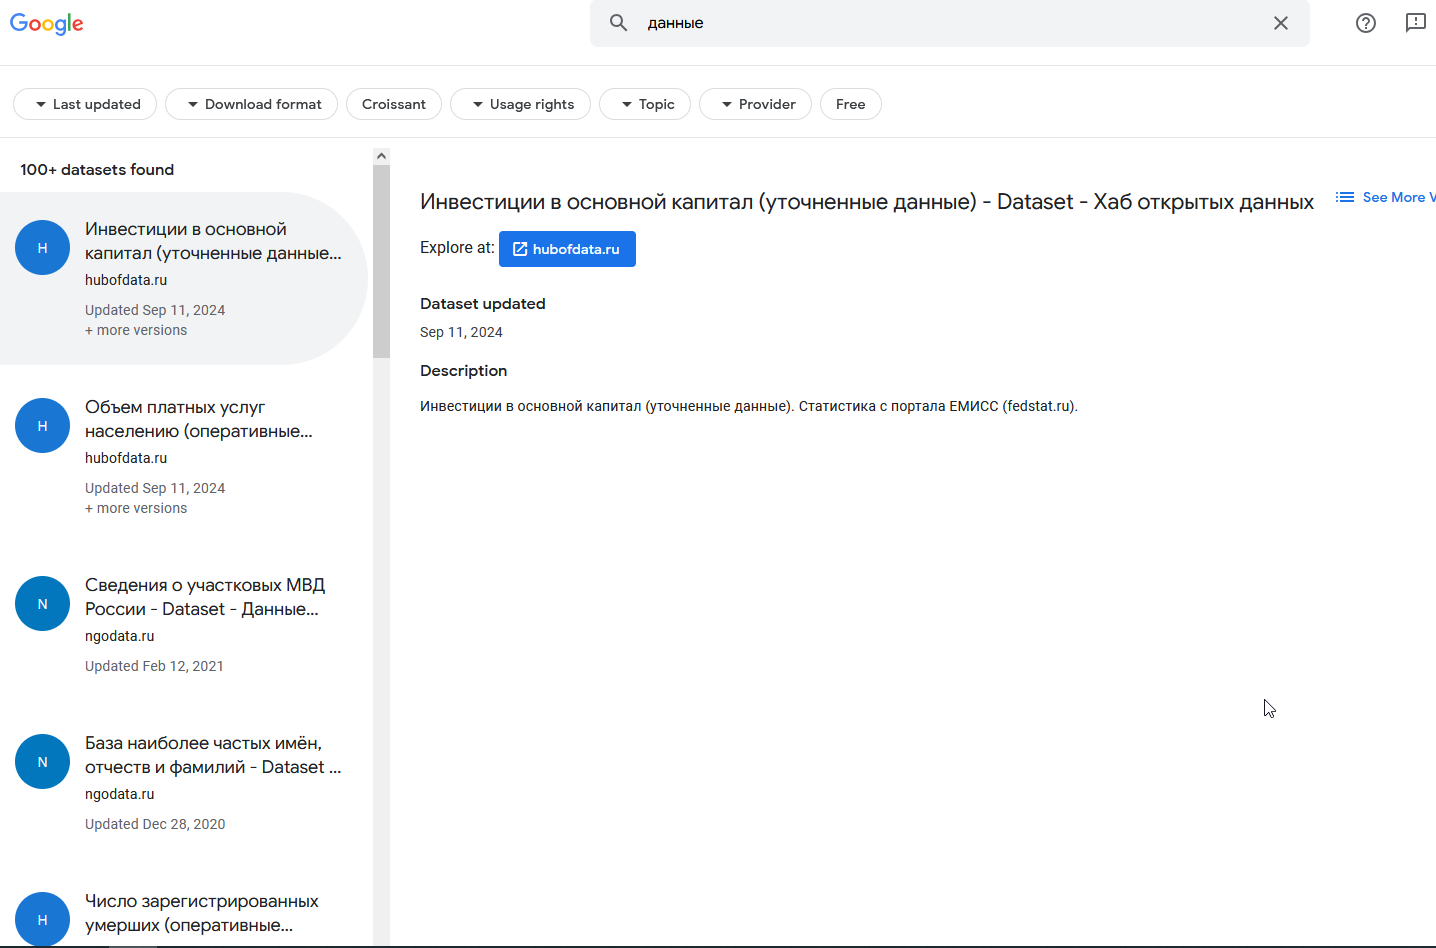Click Sep 11, 2024 date in detail pane

click(461, 332)
